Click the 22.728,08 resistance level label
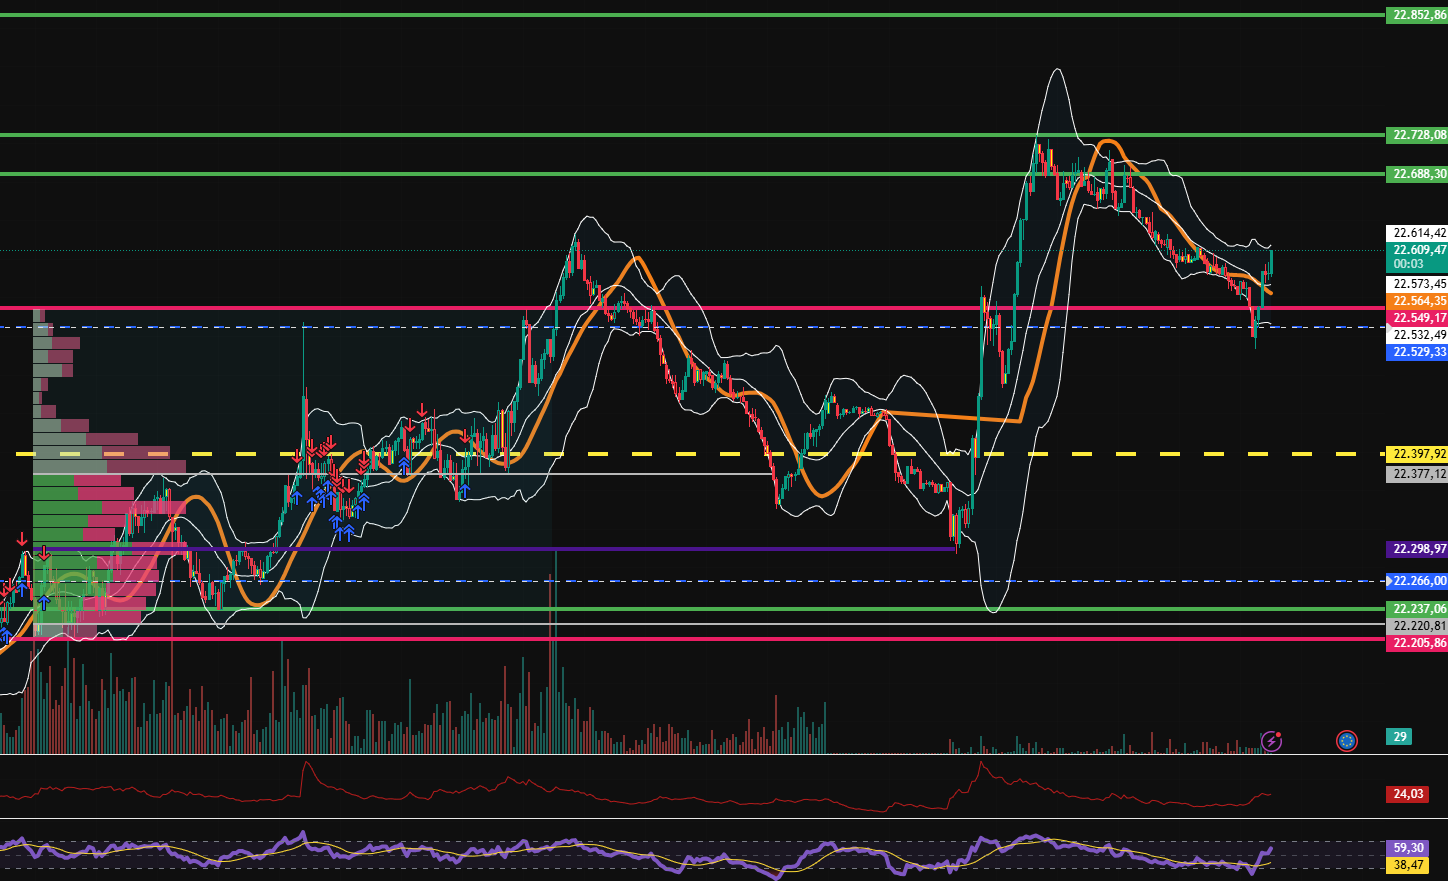The height and width of the screenshot is (881, 1448). (x=1418, y=135)
